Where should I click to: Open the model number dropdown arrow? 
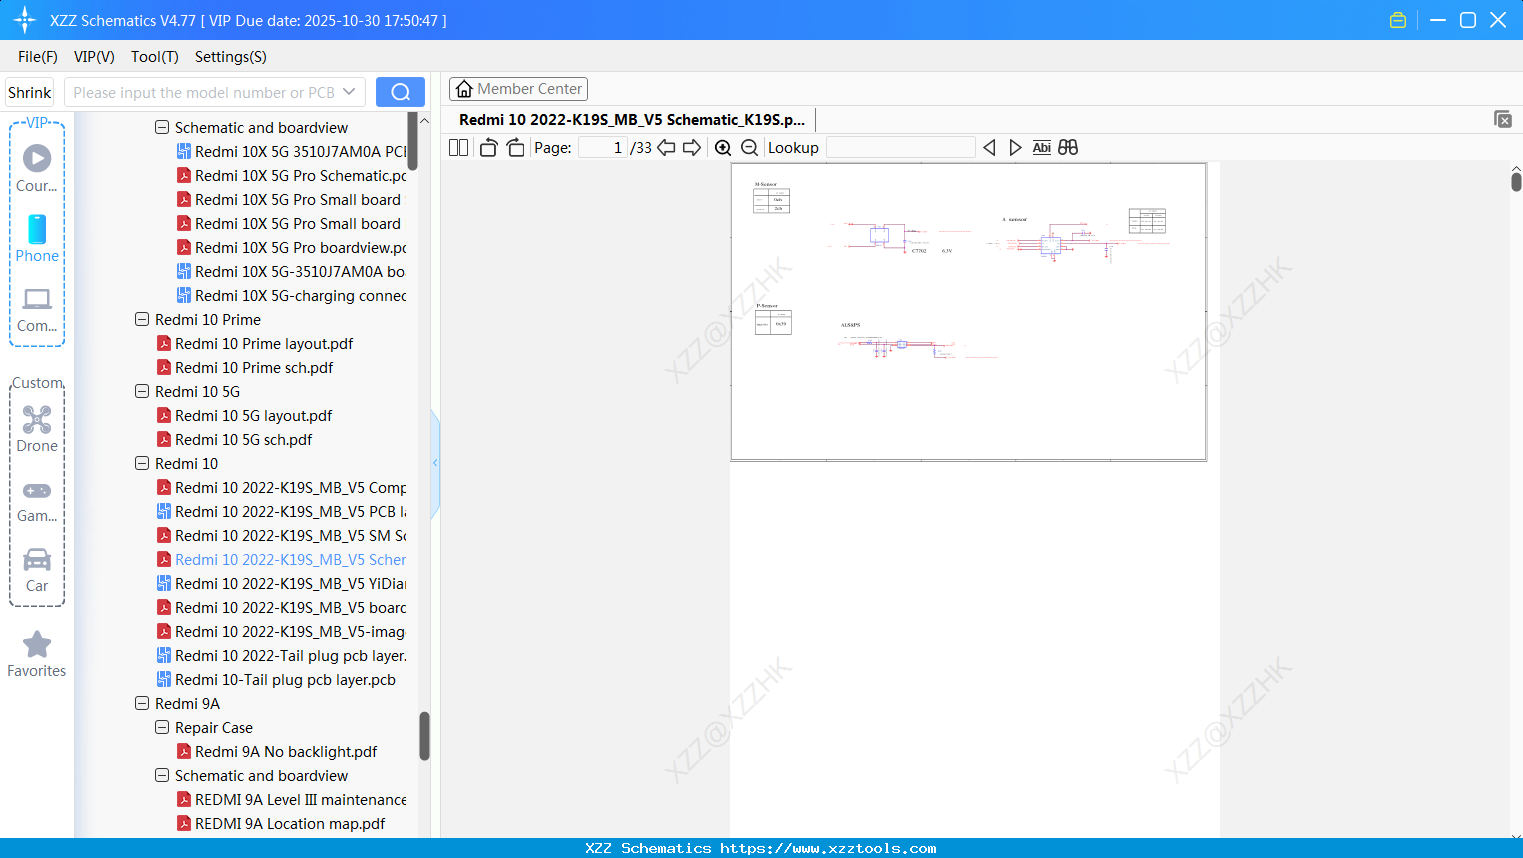[349, 92]
